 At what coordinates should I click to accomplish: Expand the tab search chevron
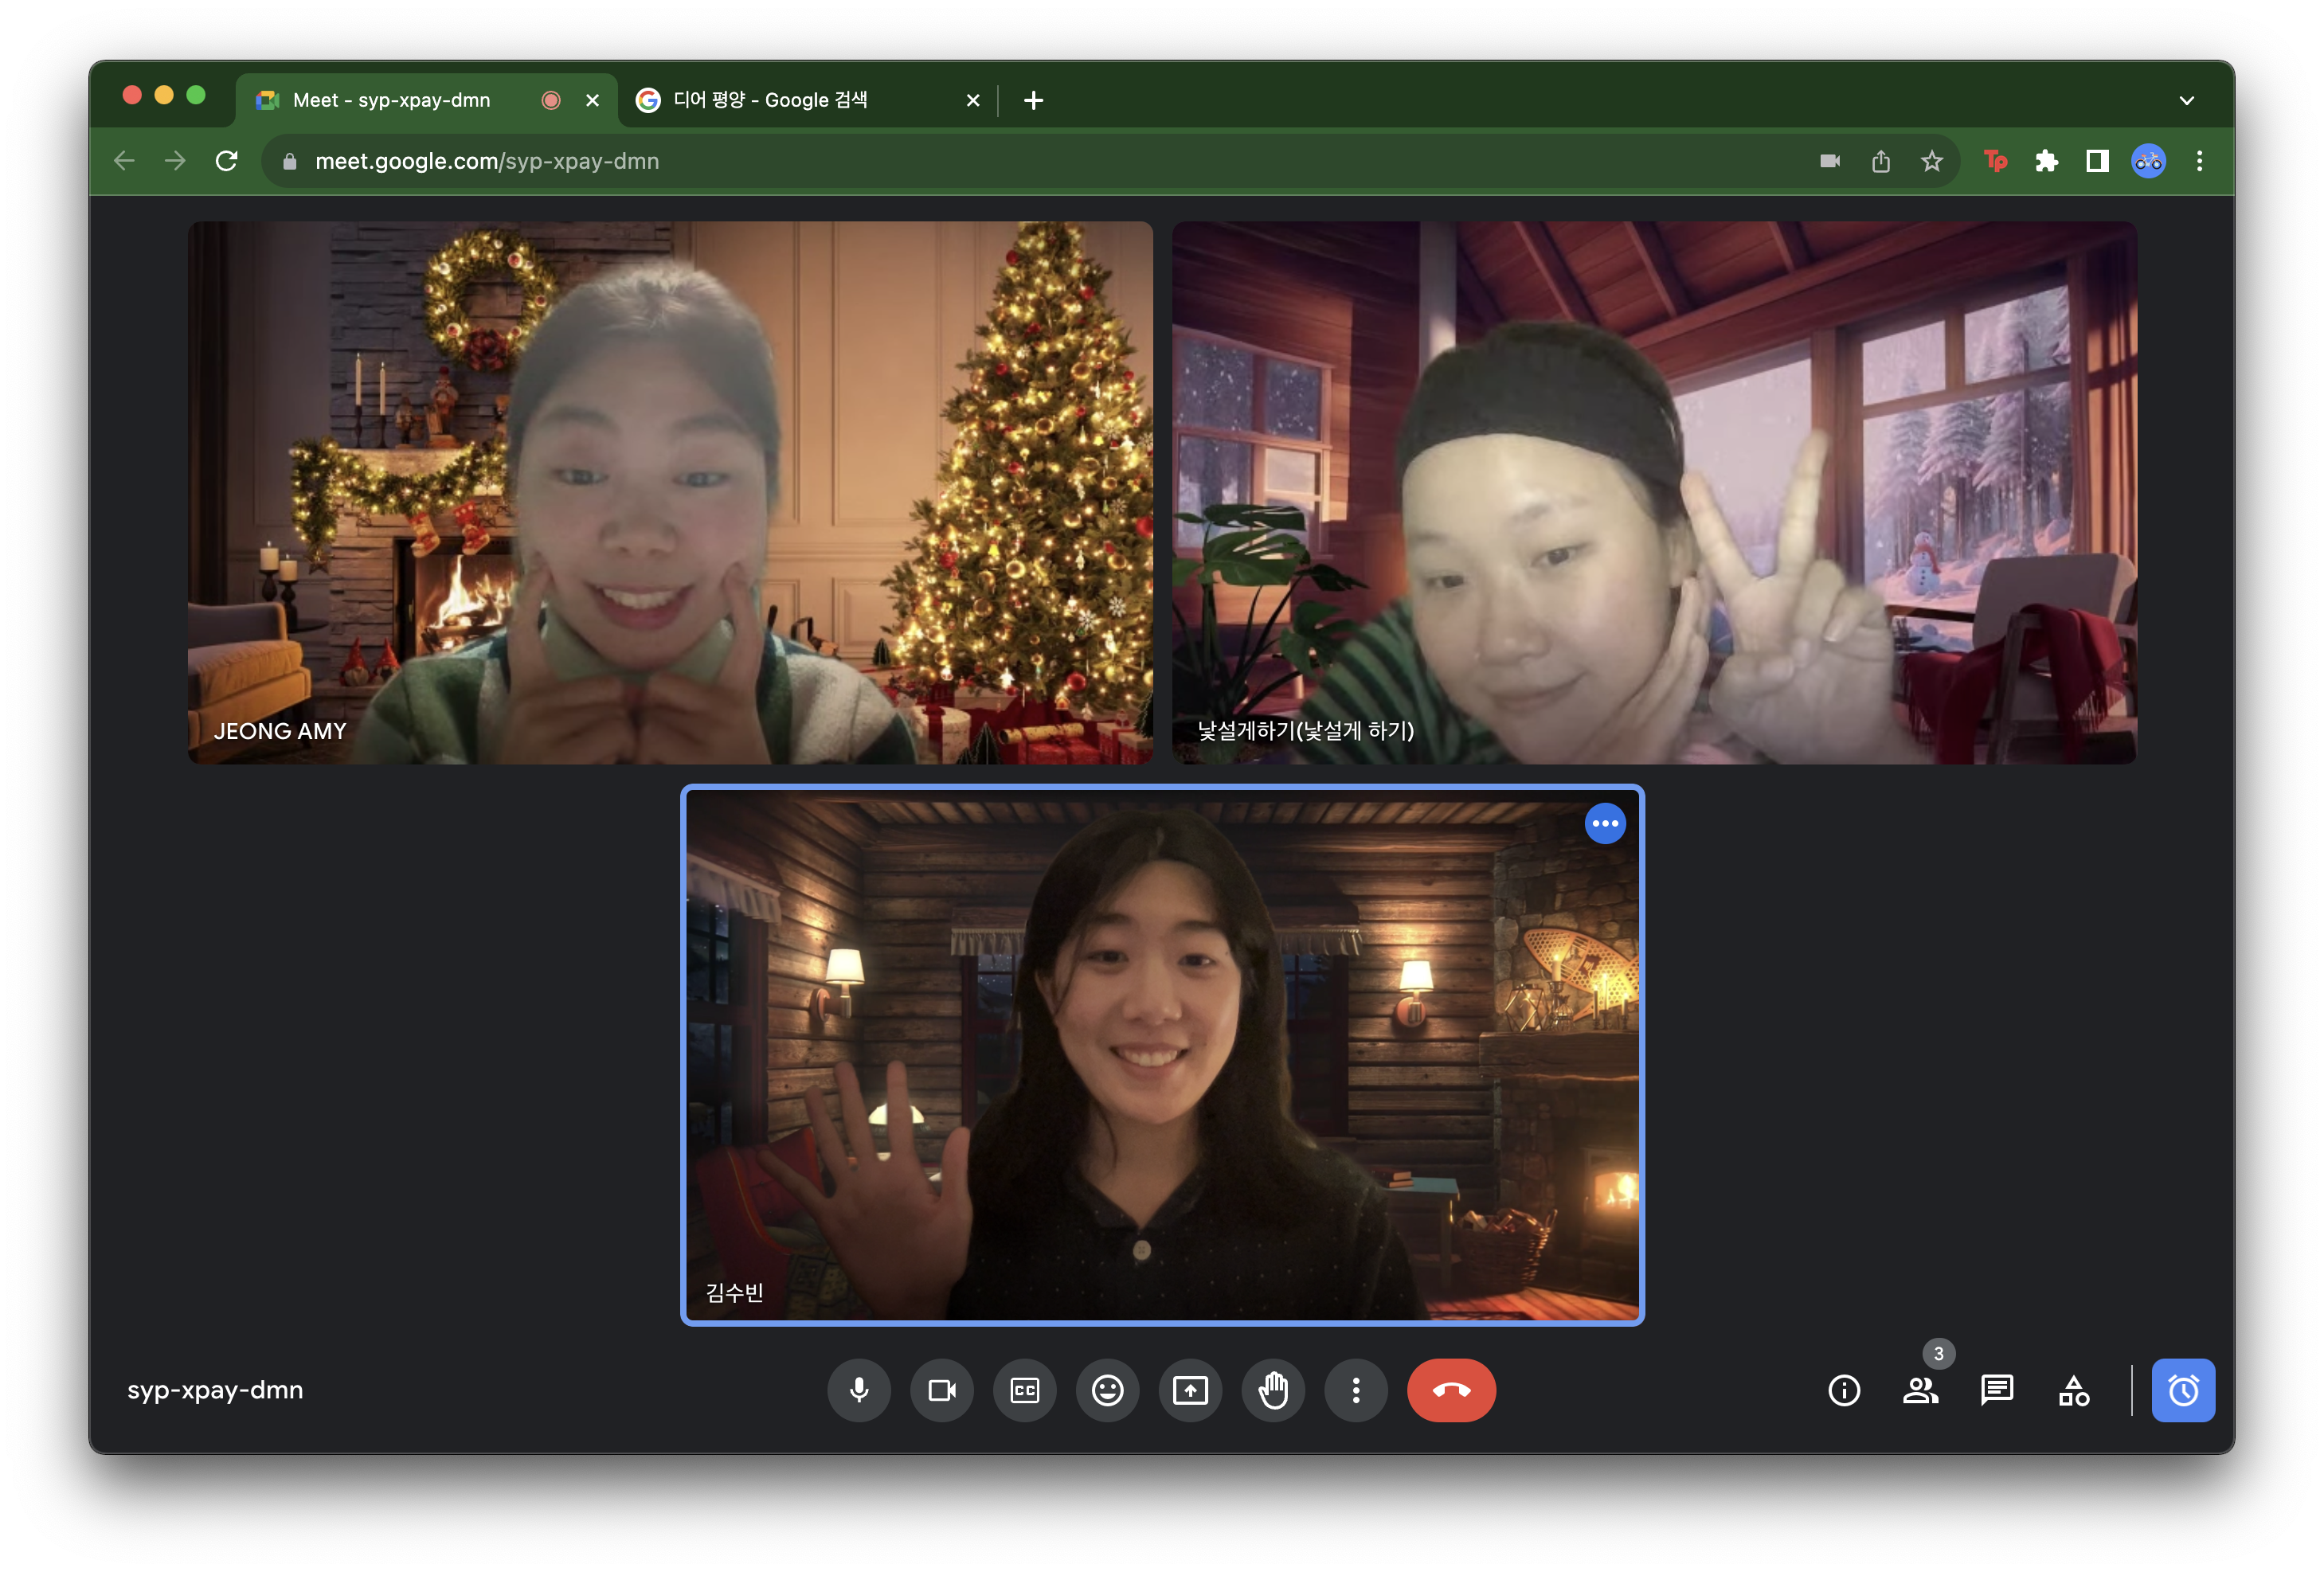(2186, 100)
